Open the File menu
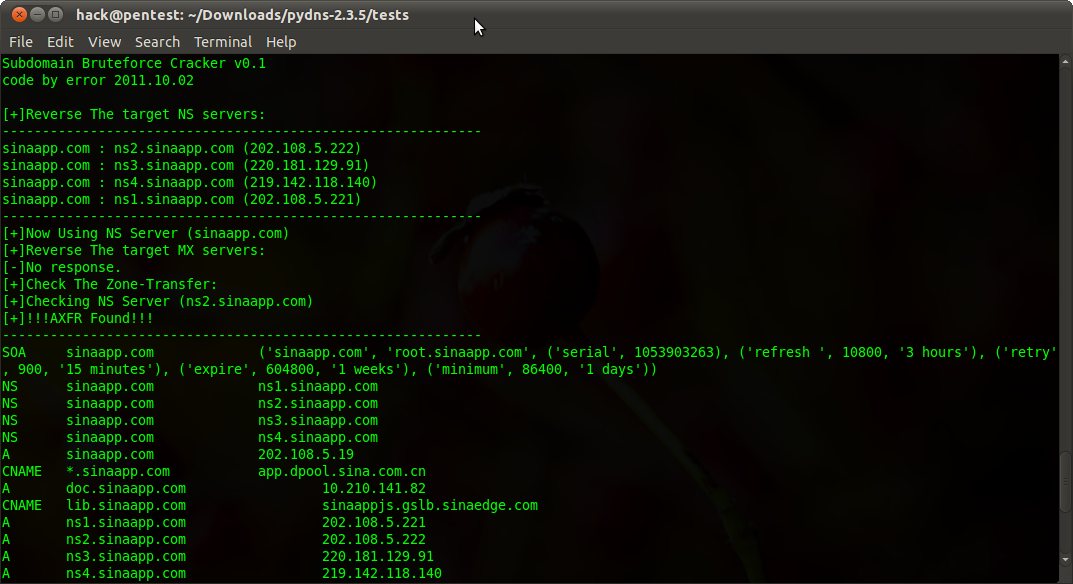This screenshot has width=1073, height=584. tap(21, 42)
